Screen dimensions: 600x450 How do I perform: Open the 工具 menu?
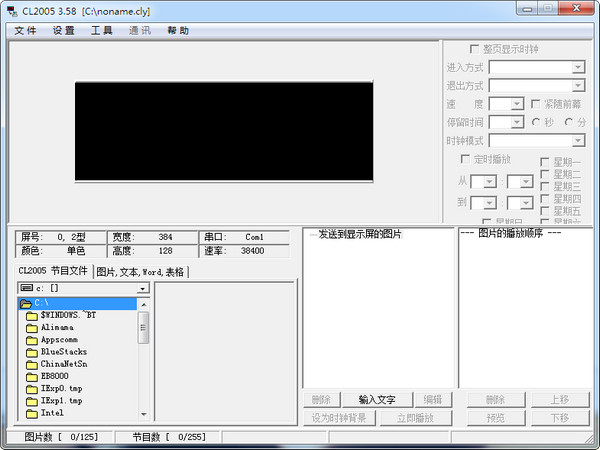pos(102,31)
